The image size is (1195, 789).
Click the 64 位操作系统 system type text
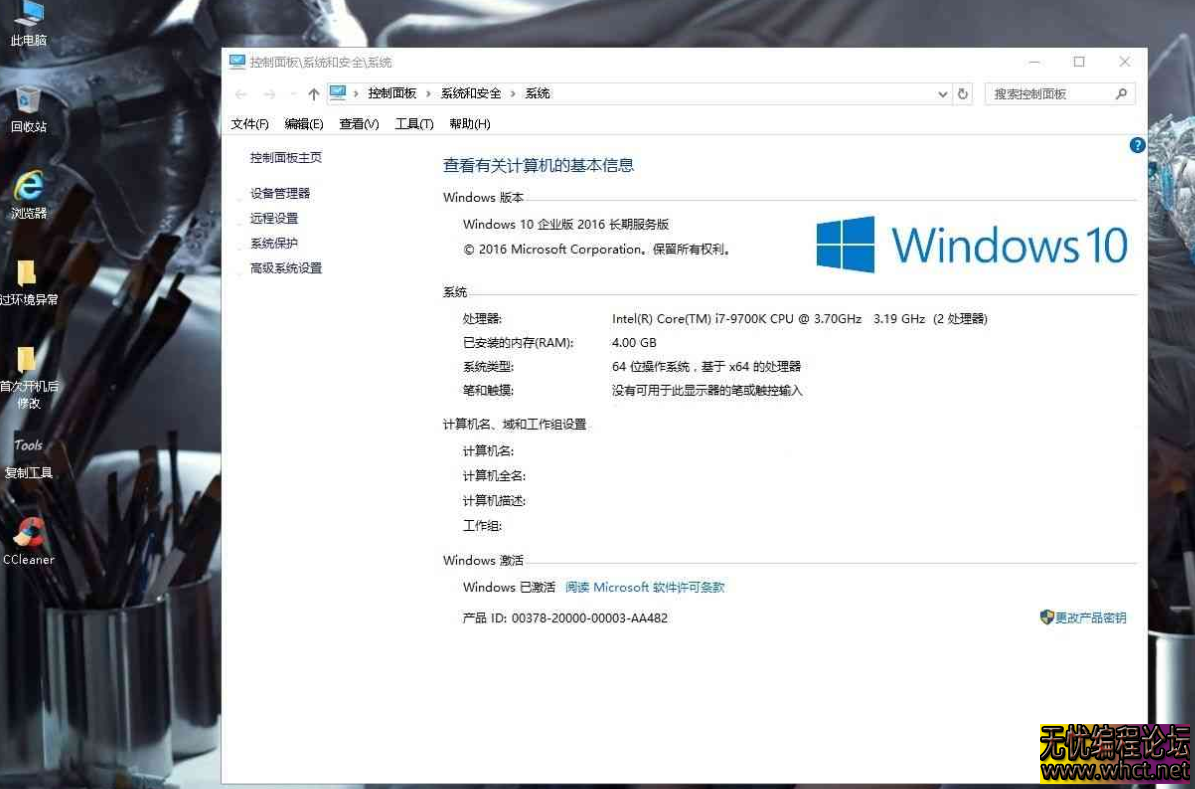click(x=706, y=367)
